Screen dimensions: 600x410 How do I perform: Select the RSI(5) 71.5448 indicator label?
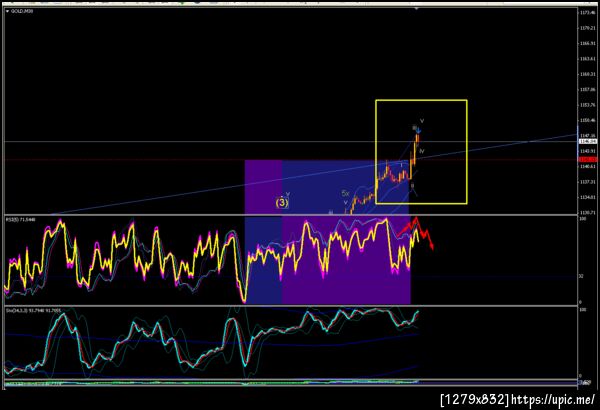pyautogui.click(x=20, y=220)
